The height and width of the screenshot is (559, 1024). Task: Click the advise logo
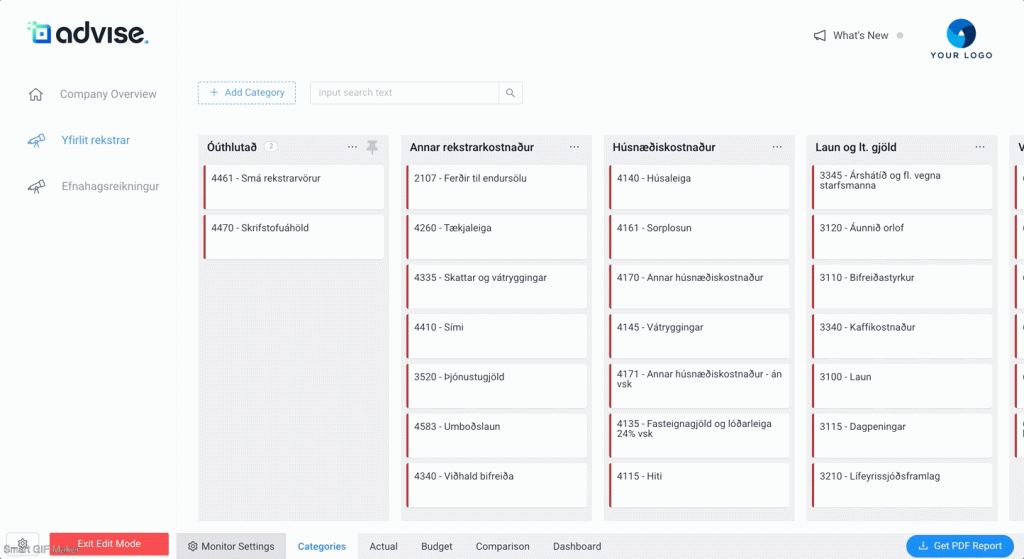[x=88, y=33]
